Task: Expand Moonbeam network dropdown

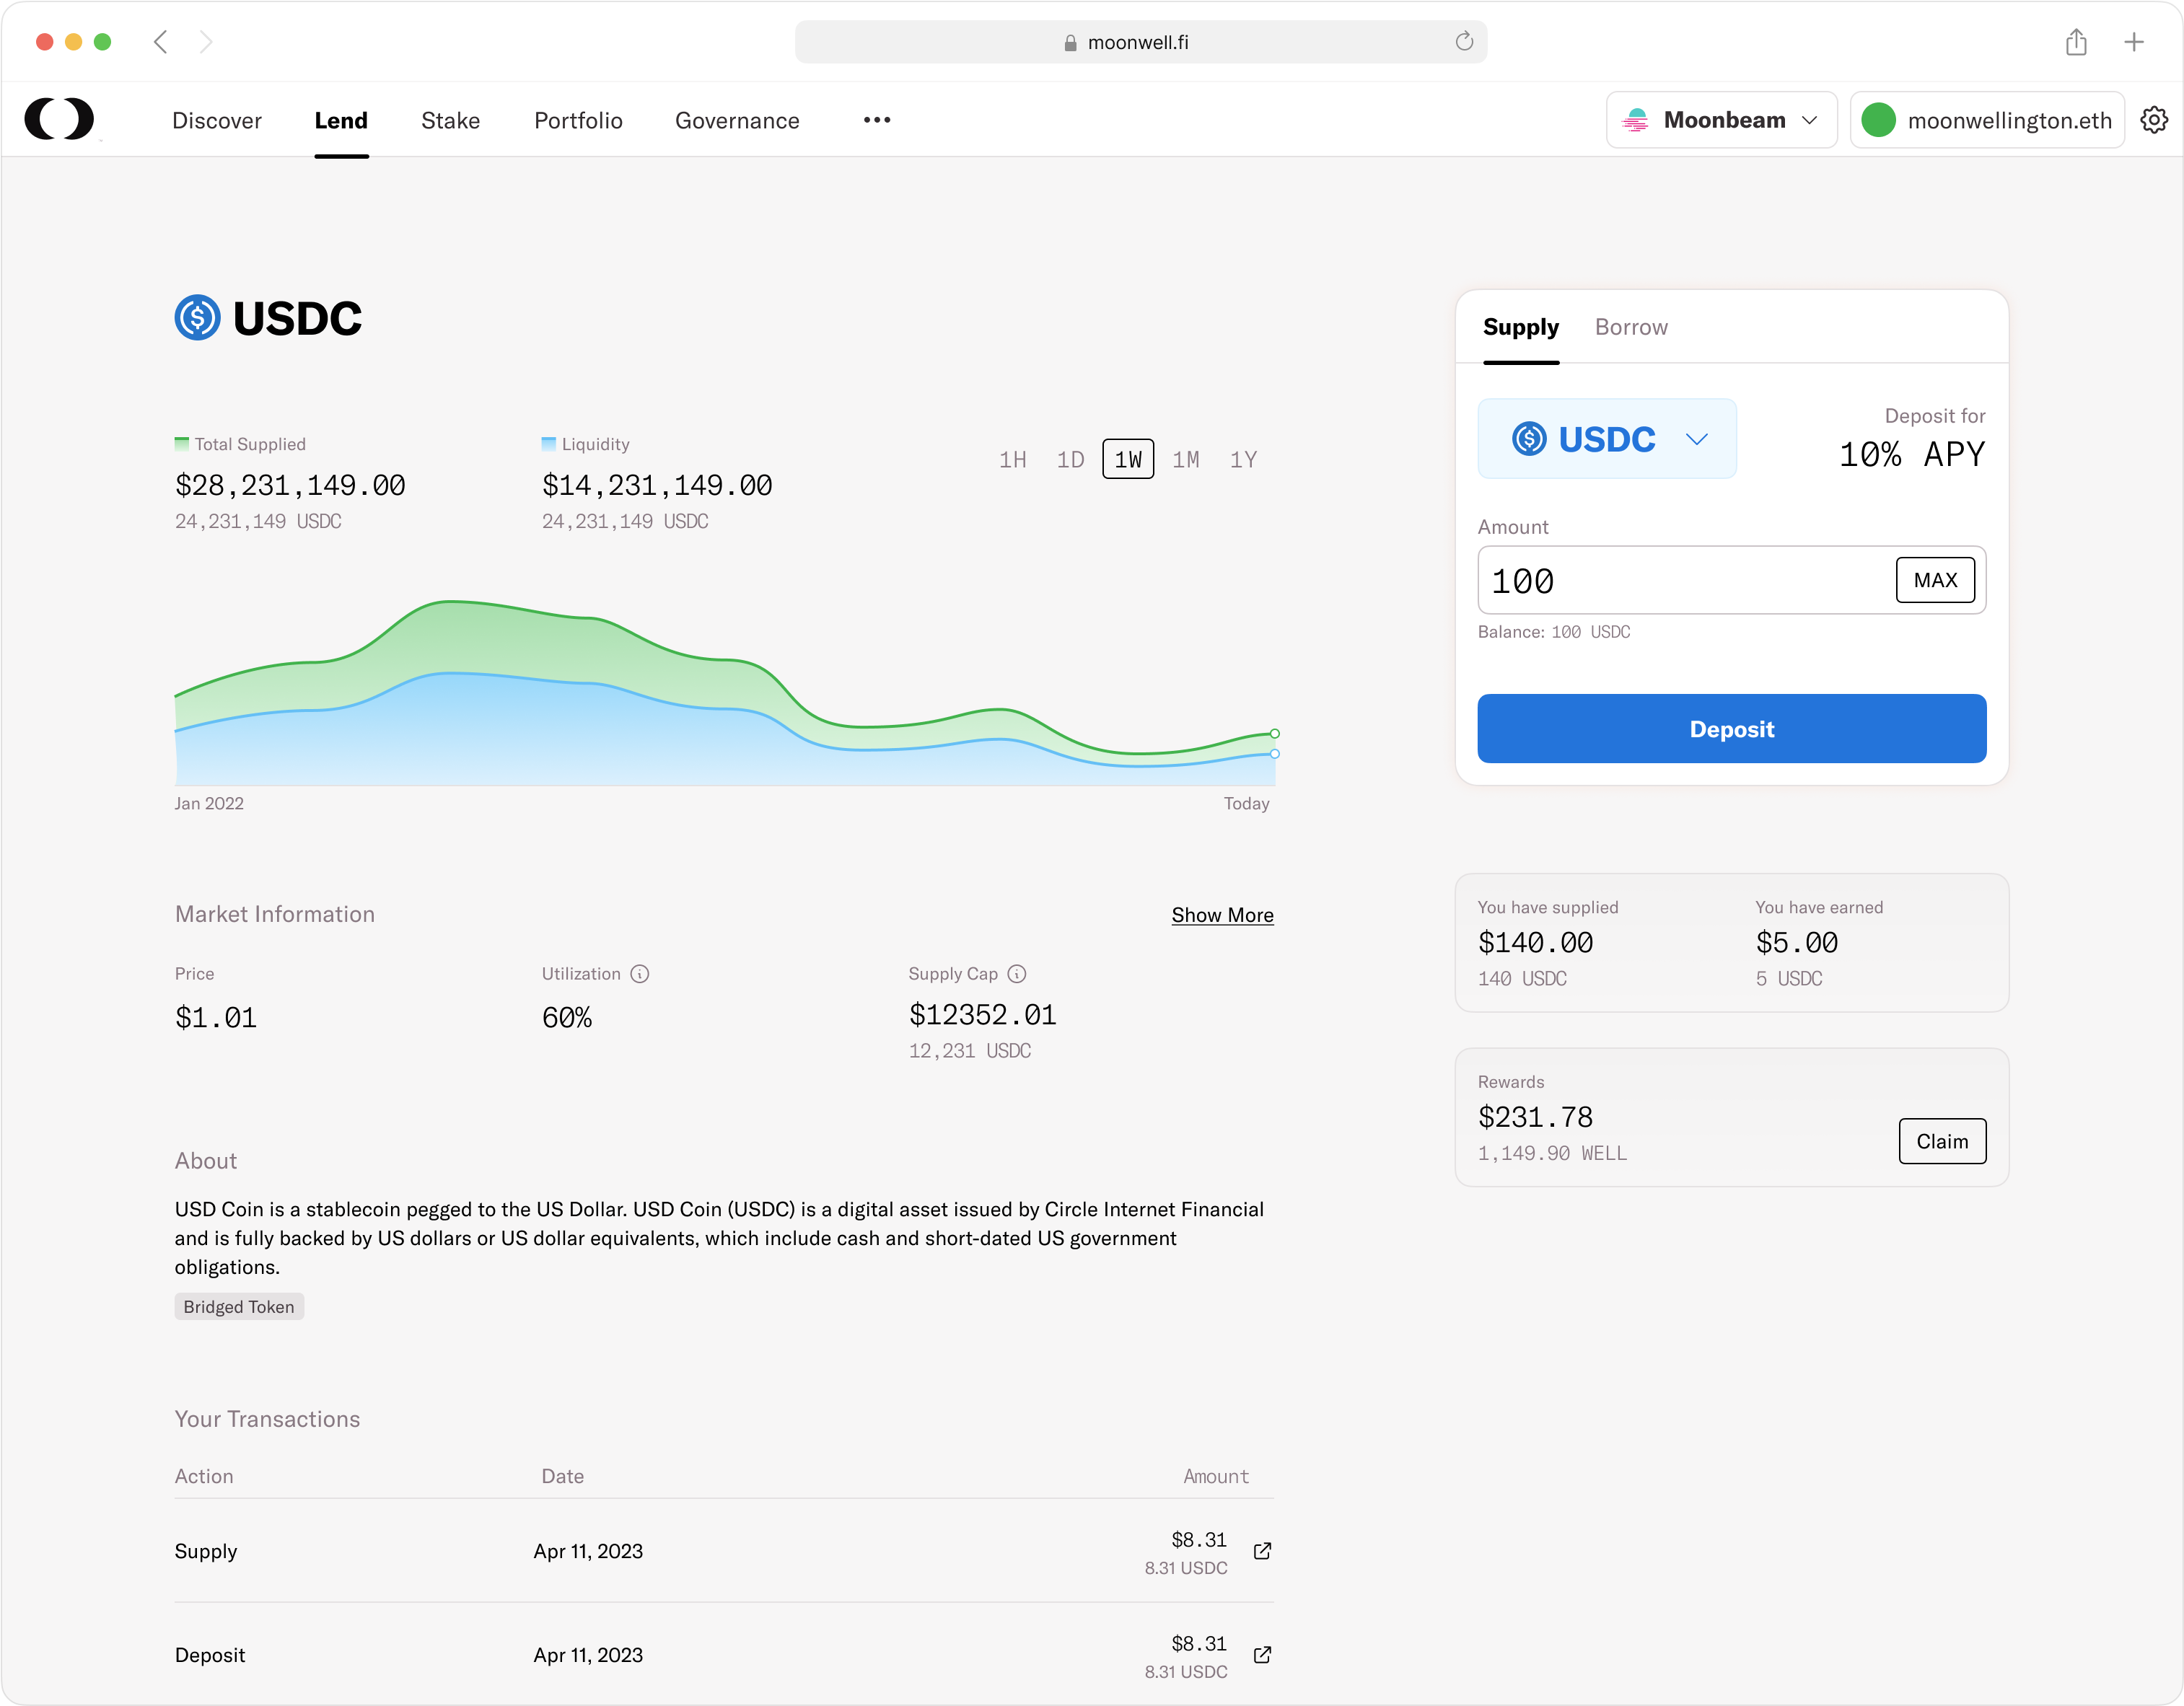Action: point(1721,120)
